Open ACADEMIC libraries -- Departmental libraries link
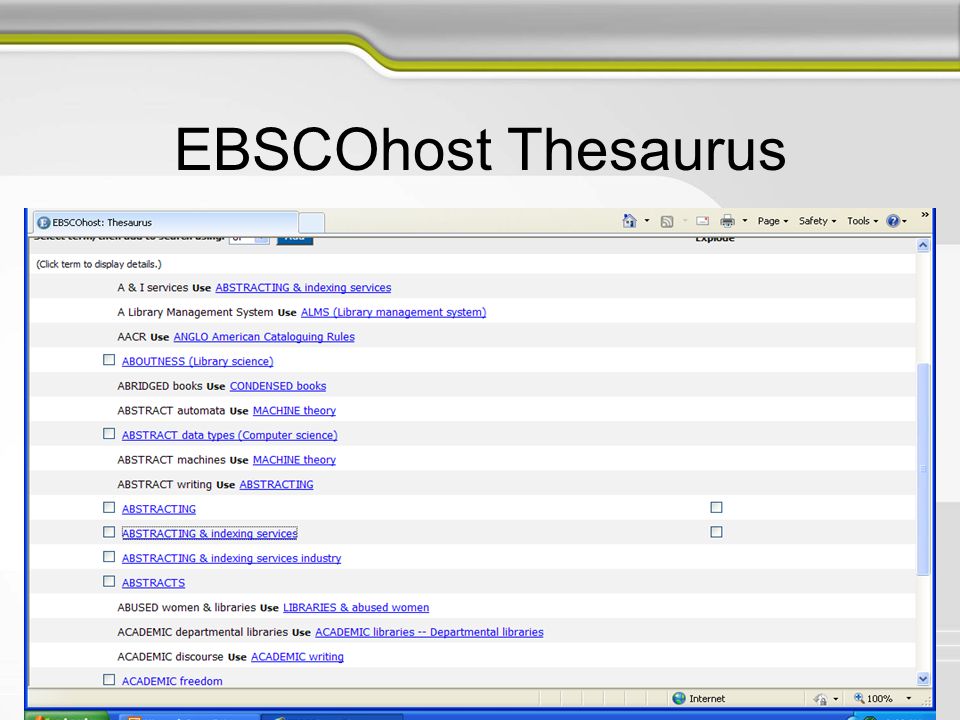 pyautogui.click(x=429, y=632)
